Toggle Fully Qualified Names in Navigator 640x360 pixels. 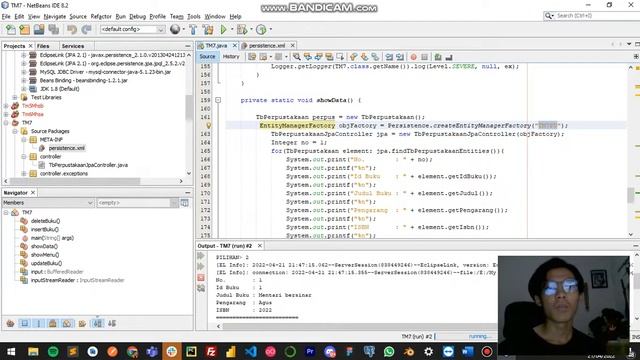pyautogui.click(x=82, y=324)
